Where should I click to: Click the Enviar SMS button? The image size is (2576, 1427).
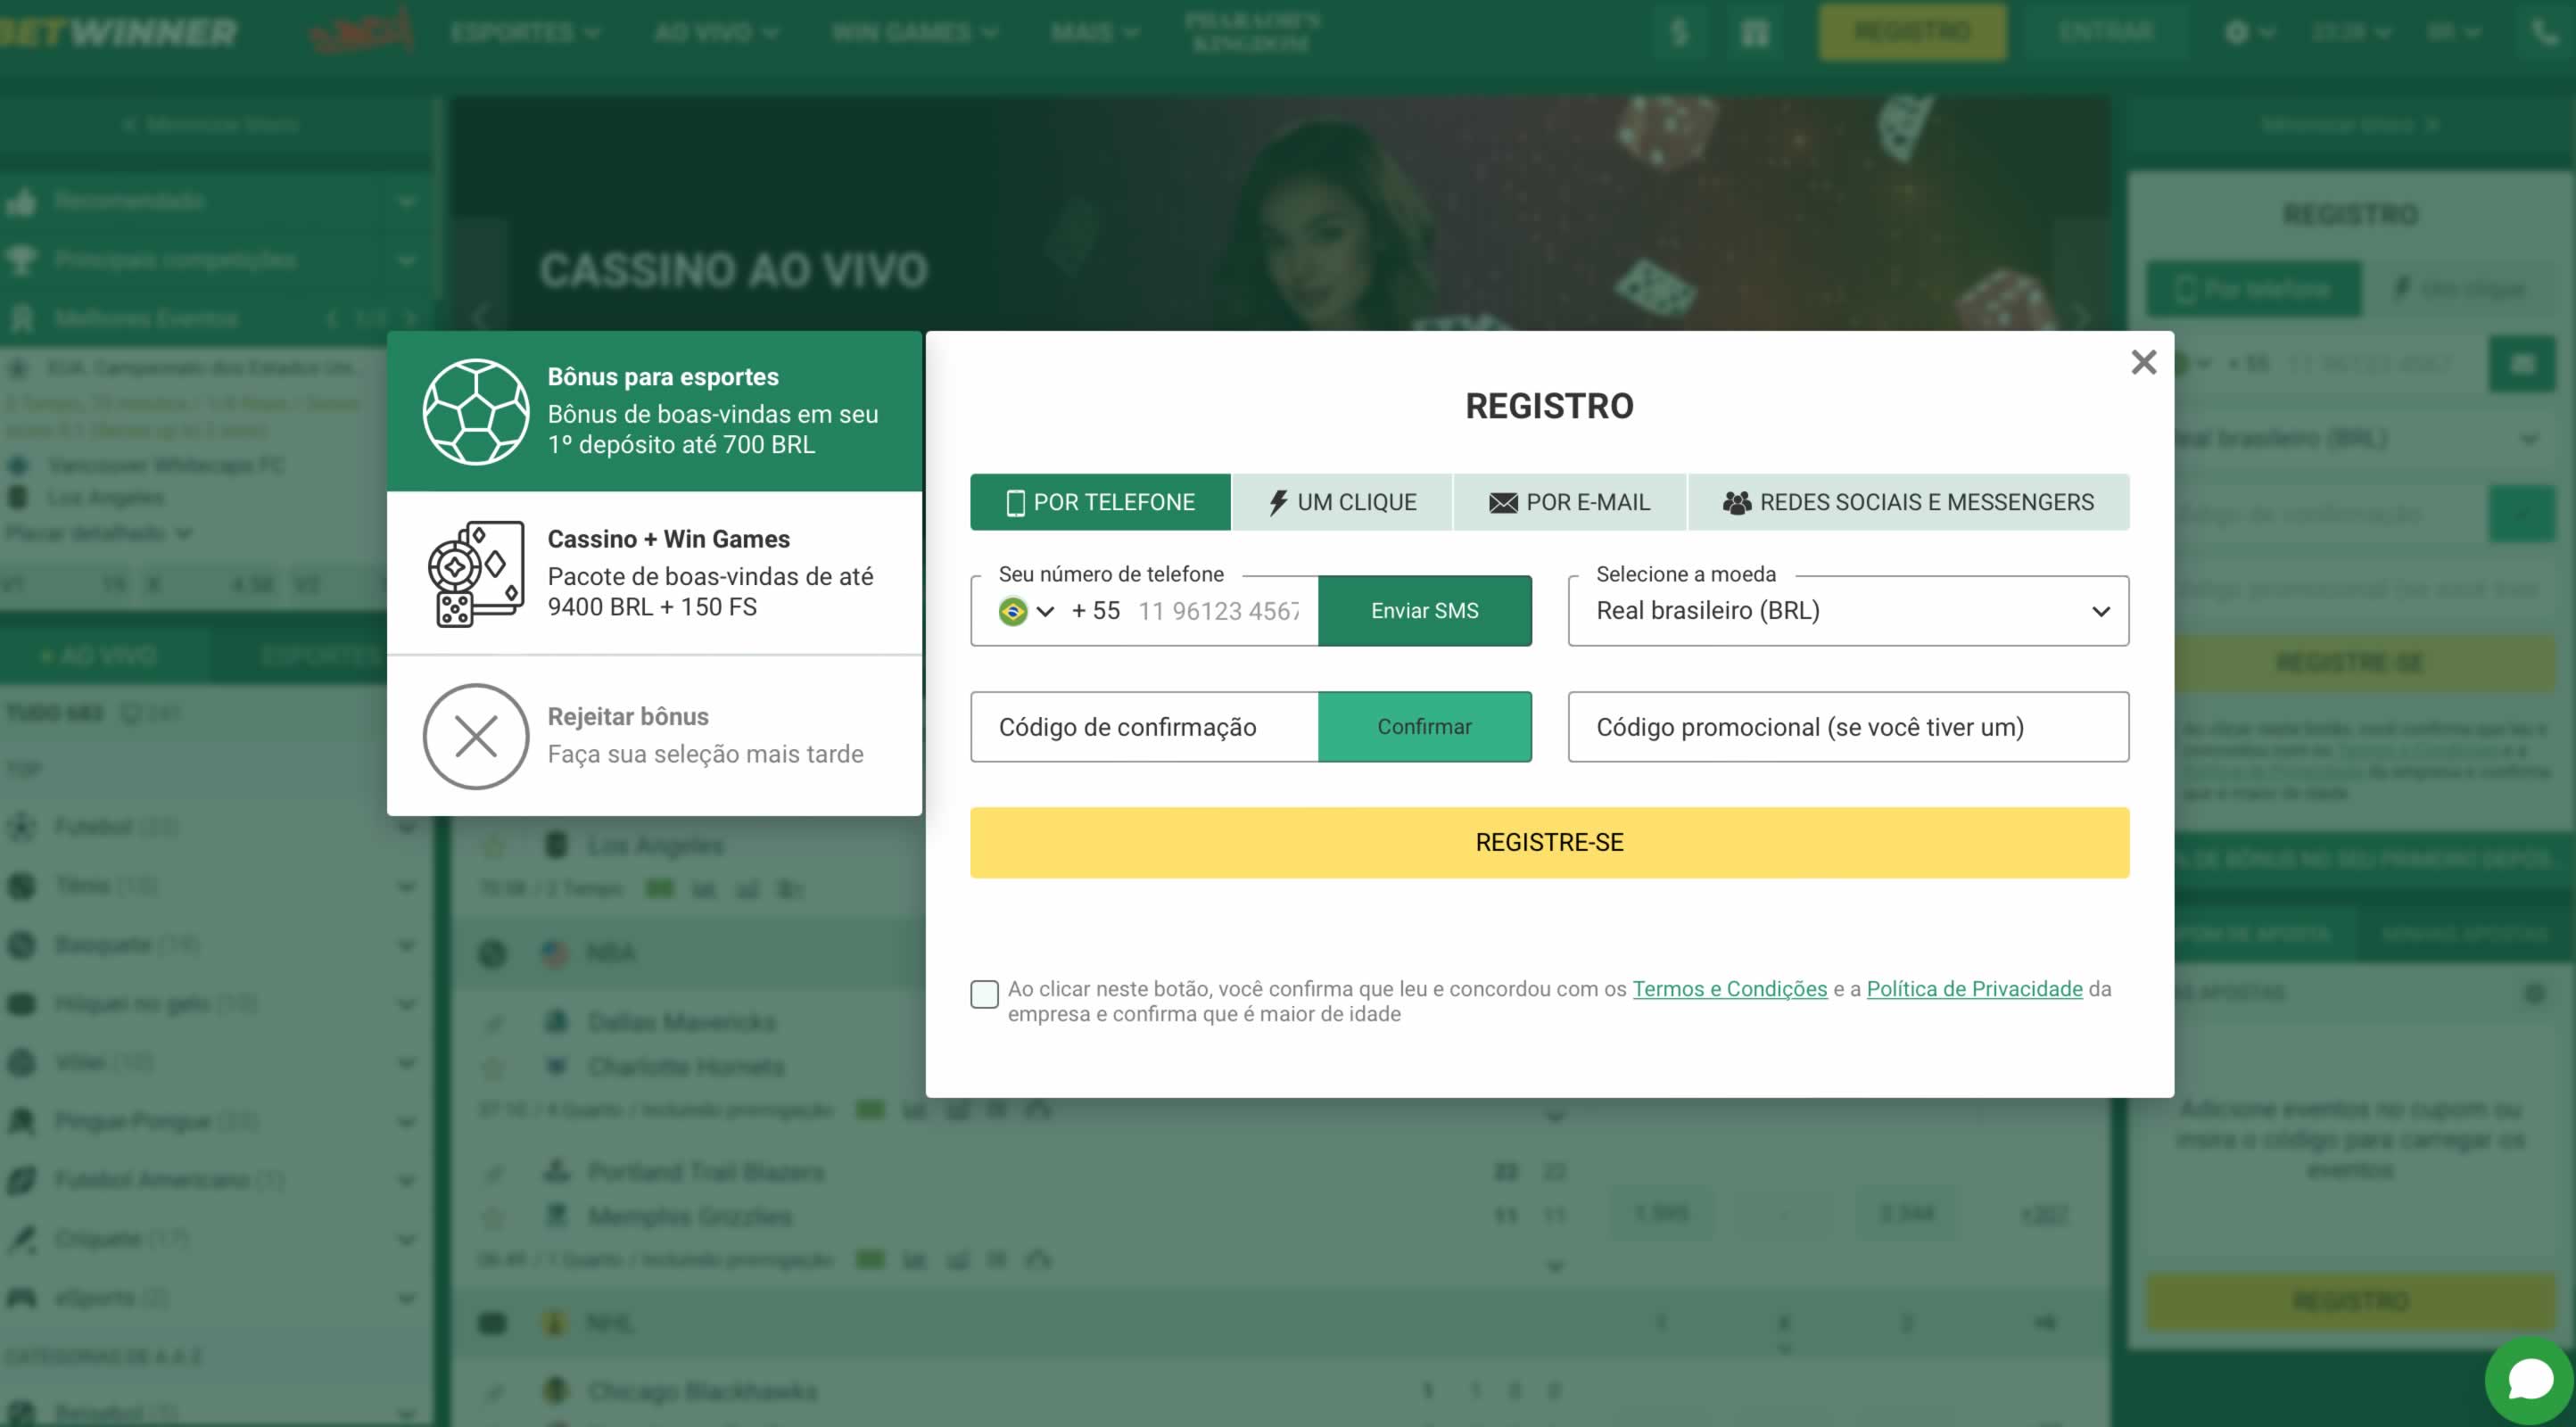(1424, 611)
